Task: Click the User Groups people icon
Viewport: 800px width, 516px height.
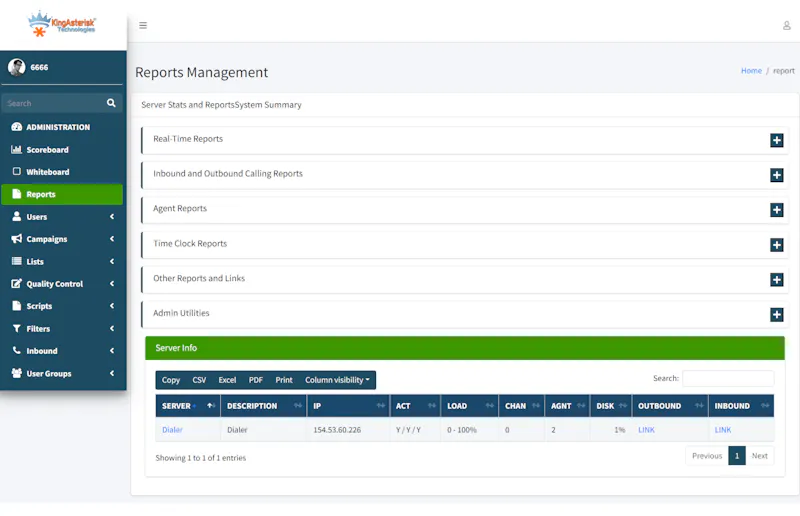Action: coord(17,373)
